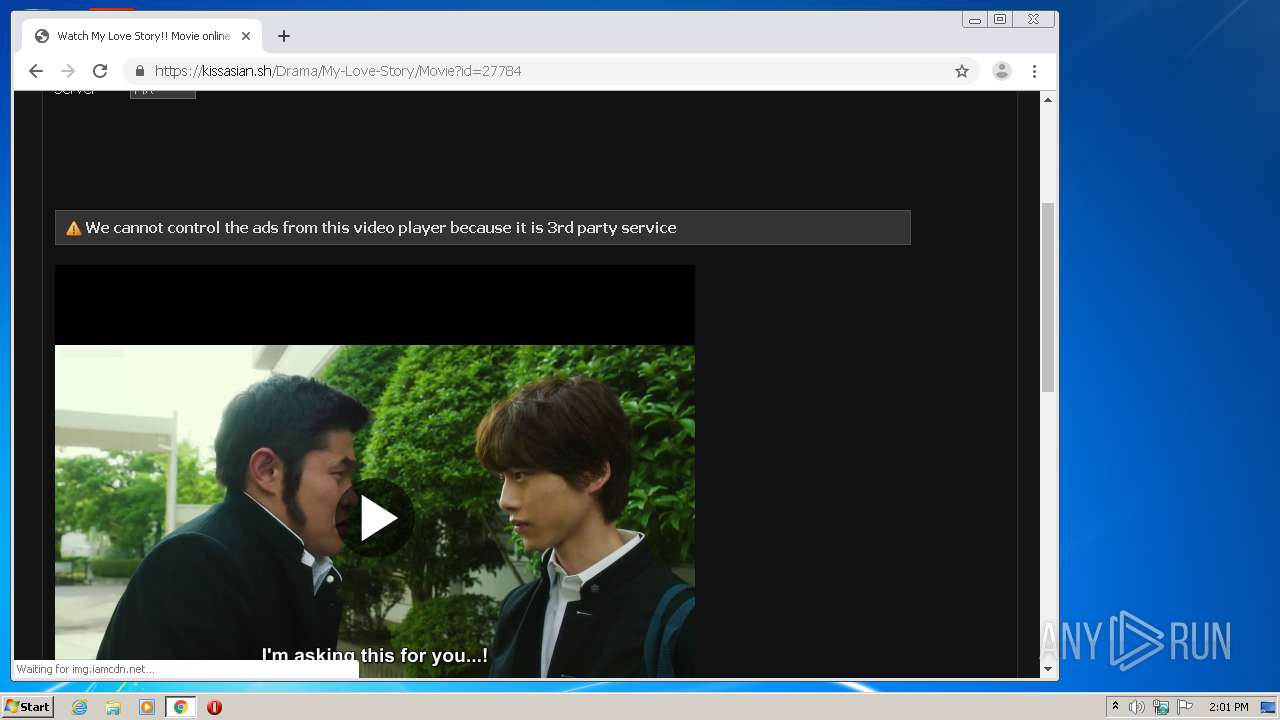Switch to Chrome in the taskbar

tap(180, 707)
